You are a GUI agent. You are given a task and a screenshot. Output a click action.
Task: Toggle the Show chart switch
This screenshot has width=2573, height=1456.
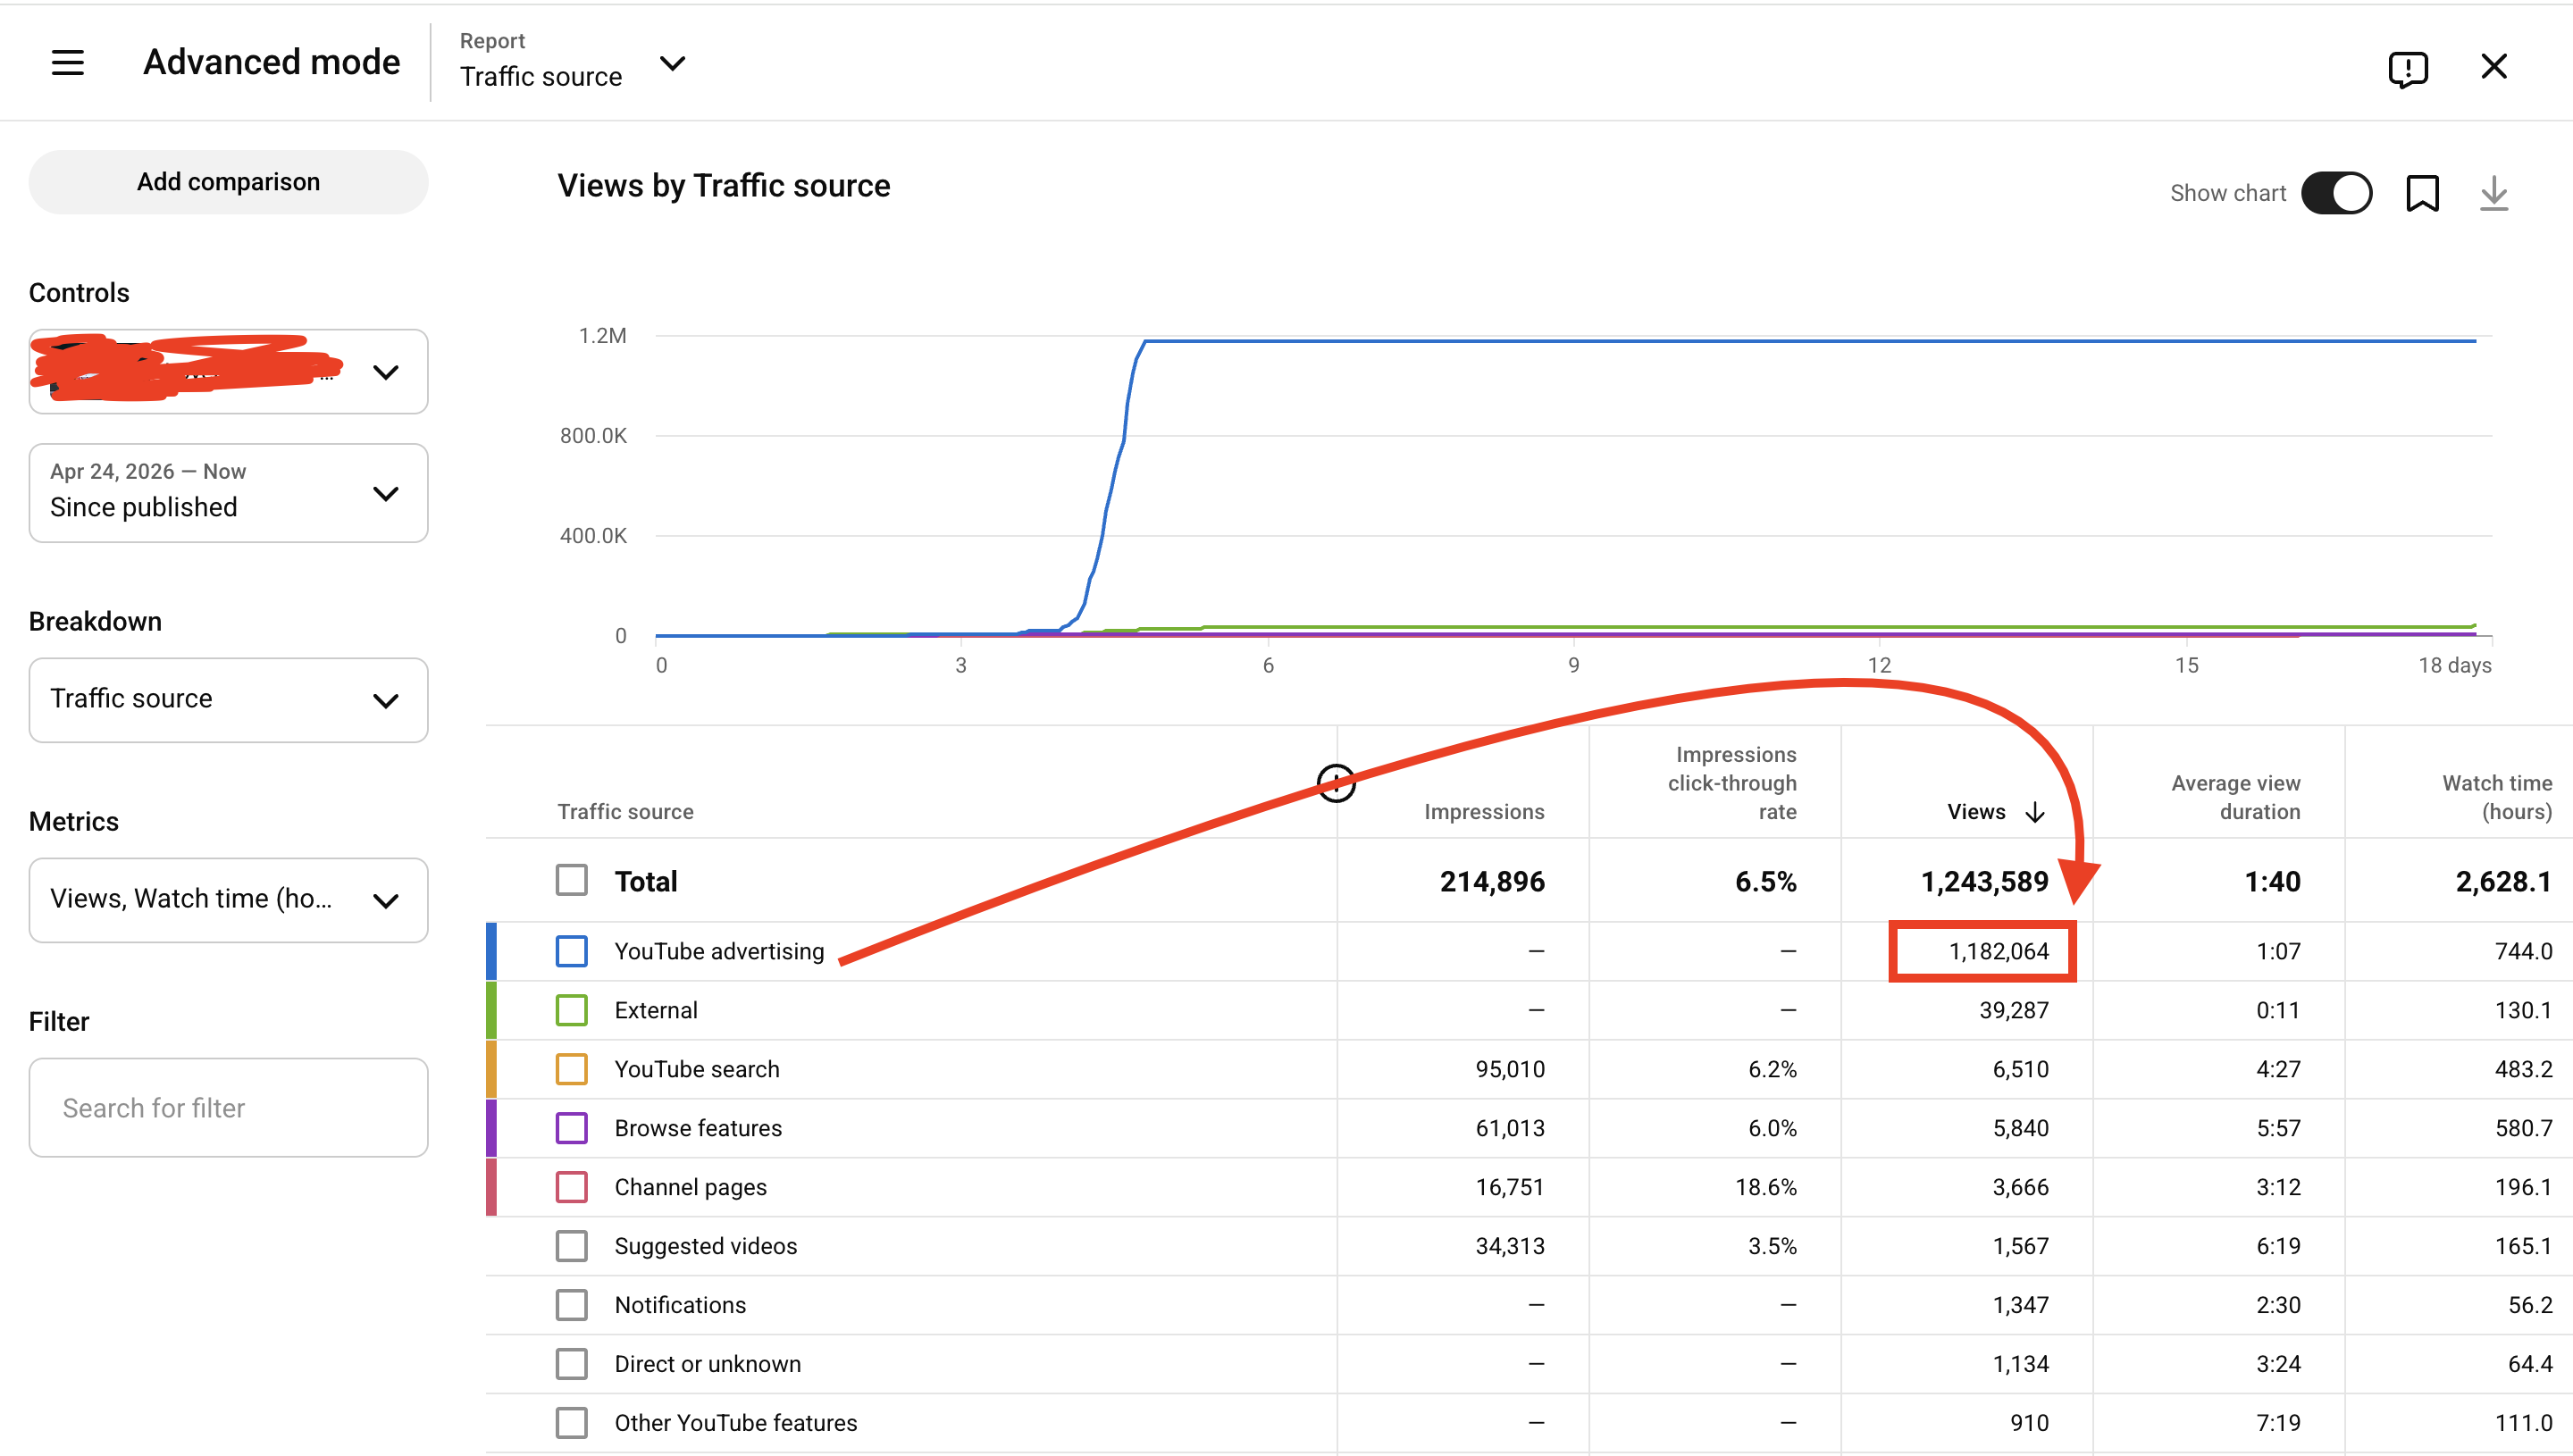2336,193
